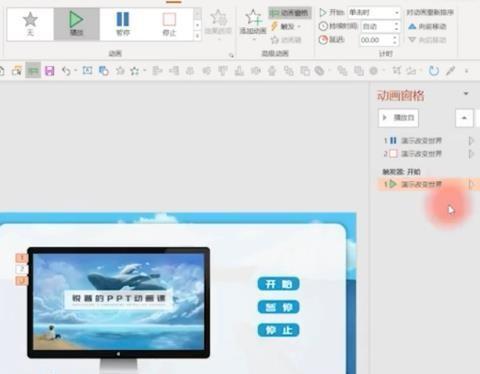
Task: Click the blue 暂停 button on slide
Action: click(278, 307)
